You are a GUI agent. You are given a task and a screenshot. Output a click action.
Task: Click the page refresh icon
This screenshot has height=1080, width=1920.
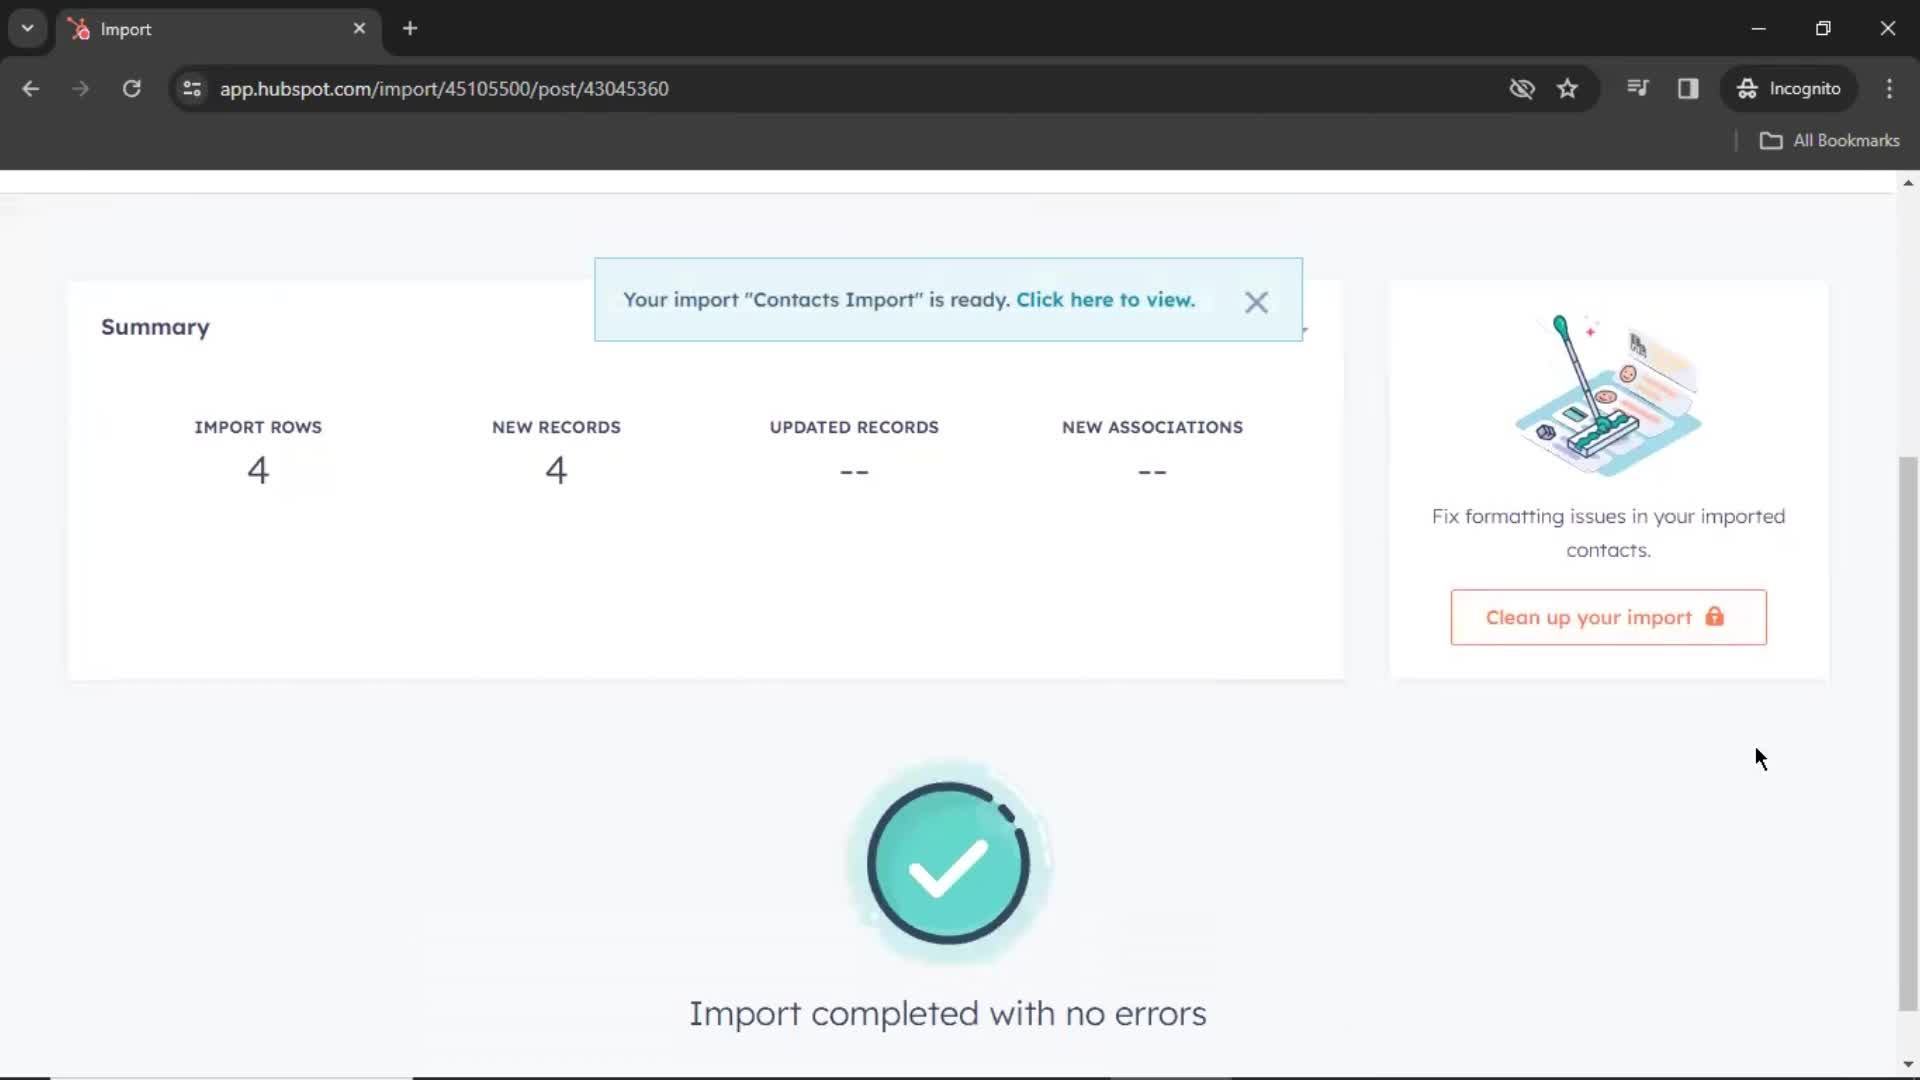131,88
